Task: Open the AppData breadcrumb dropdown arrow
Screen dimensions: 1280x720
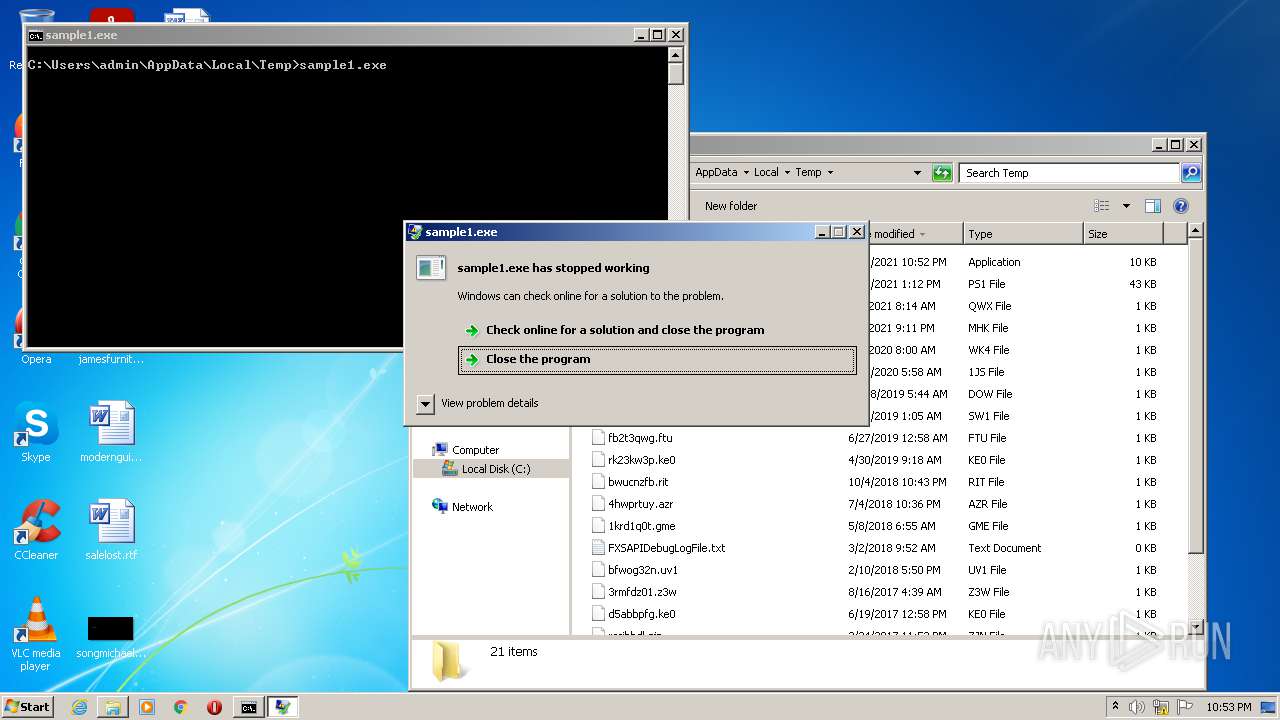Action: pyautogui.click(x=746, y=173)
